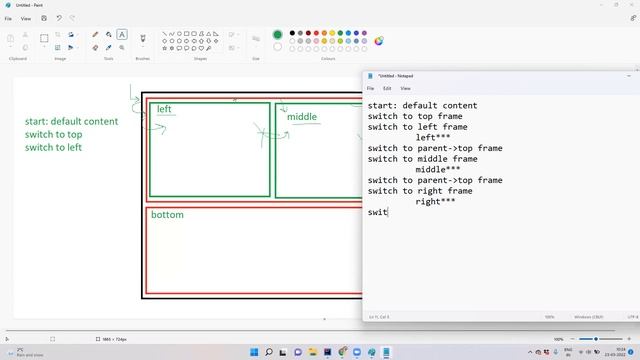Click the Paint zoom slider handle
Viewport: 640px width, 360px height.
(596, 339)
